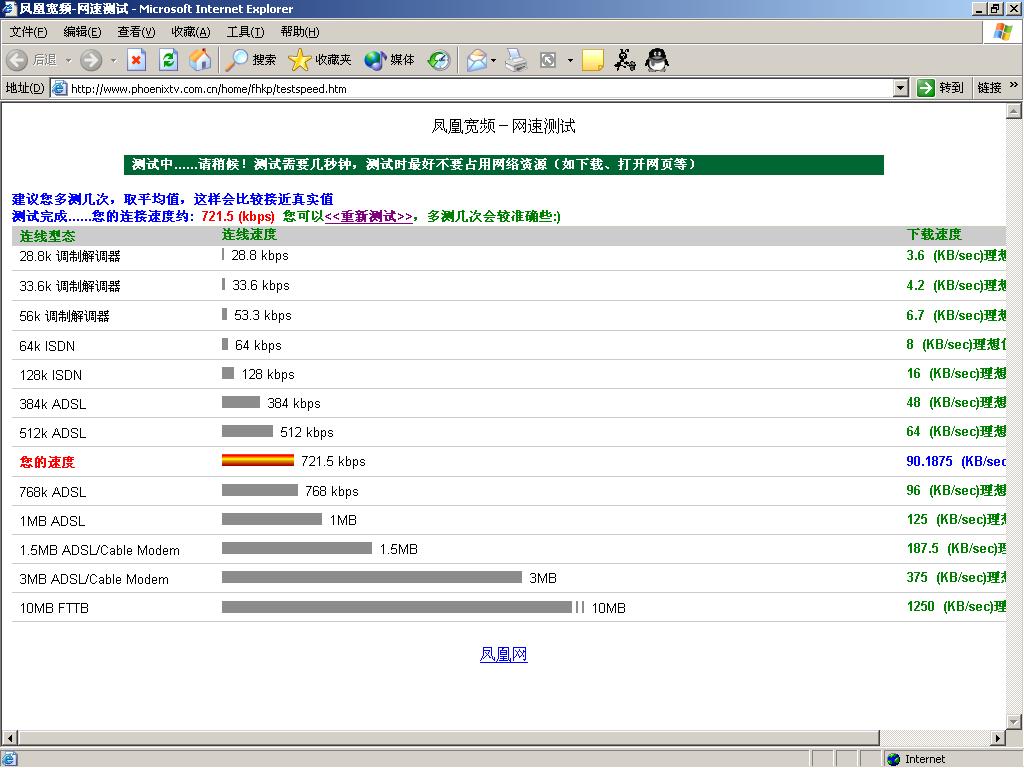
Task: Open the Media (媒体) globe pane
Action: pos(390,60)
